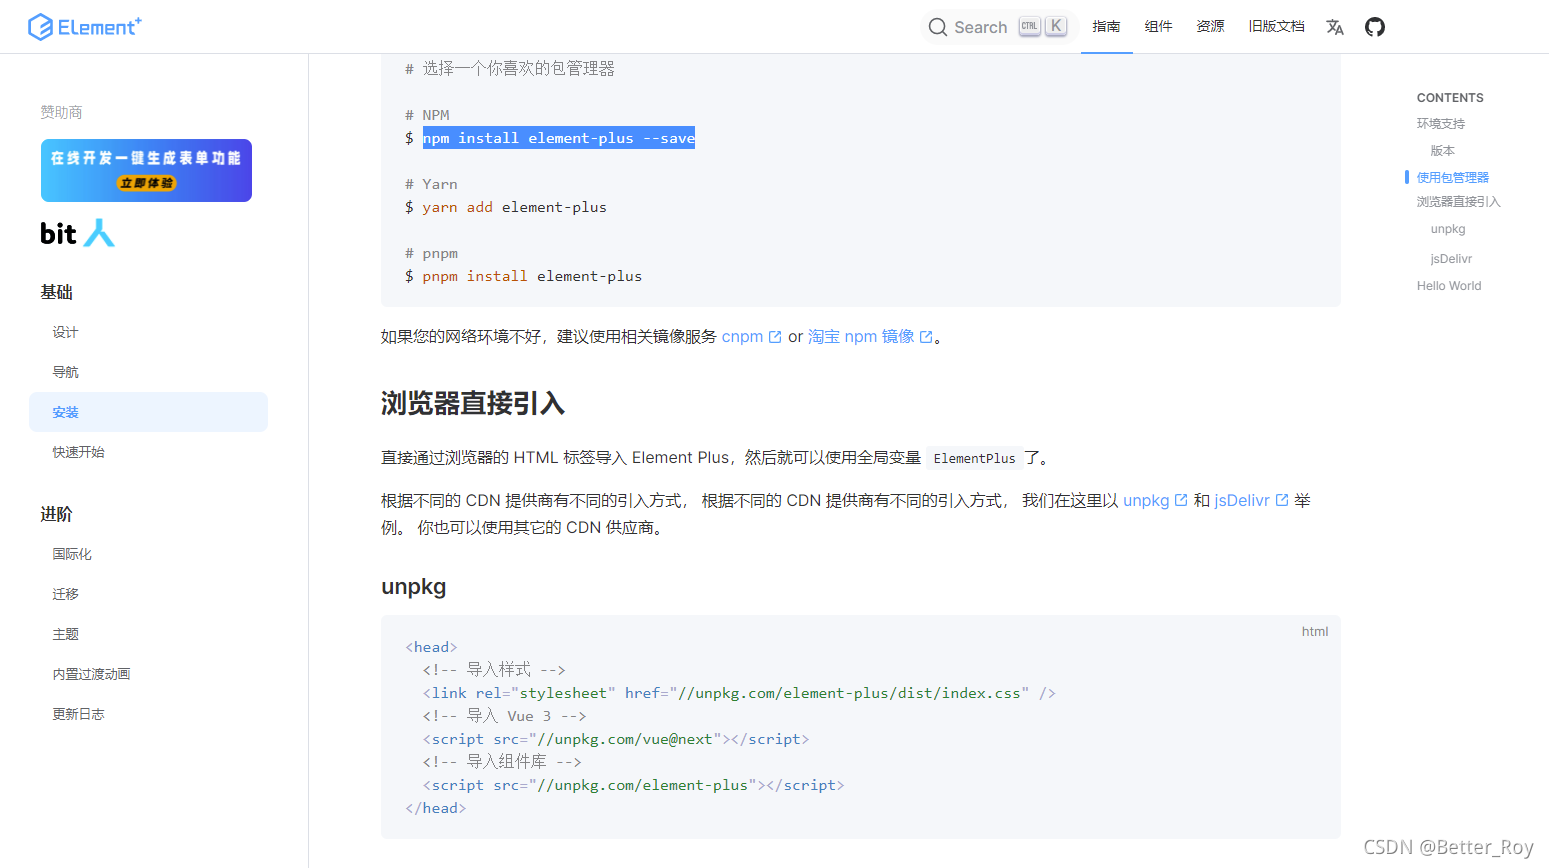
Task: Switch to the 组件 tab
Action: [x=1158, y=27]
